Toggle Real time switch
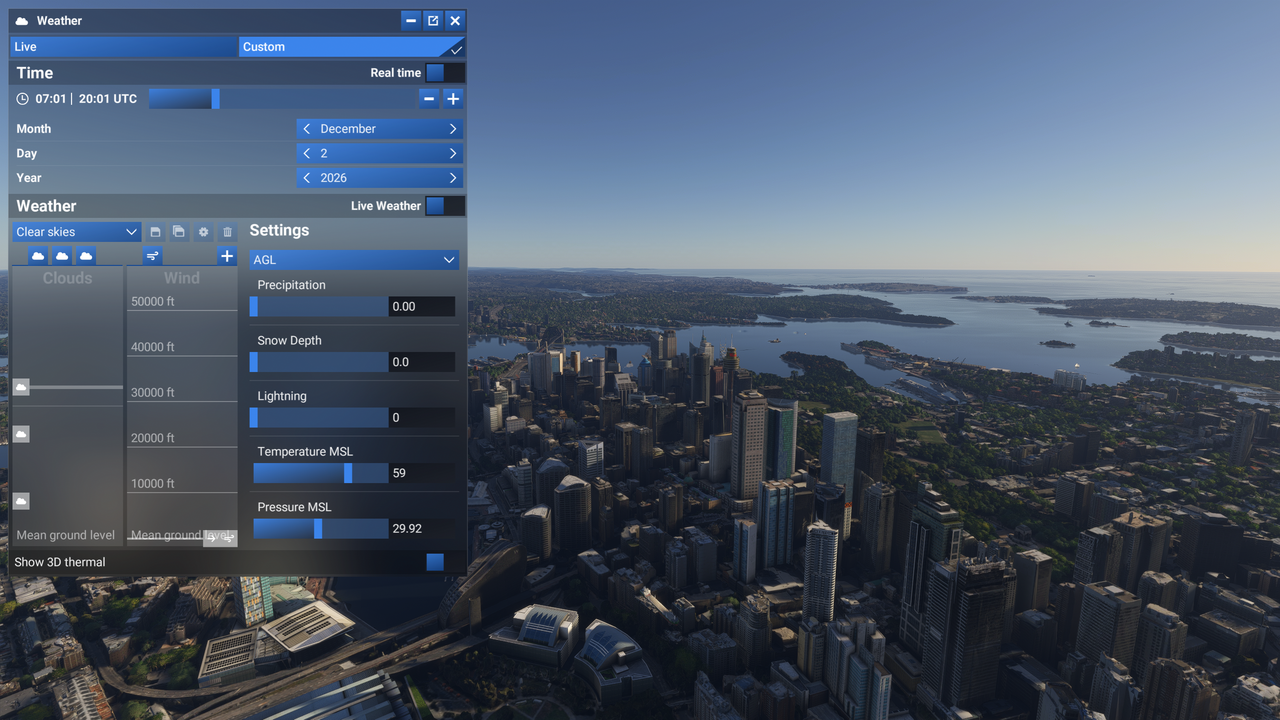Screen dimensions: 1280x720 [444, 72]
